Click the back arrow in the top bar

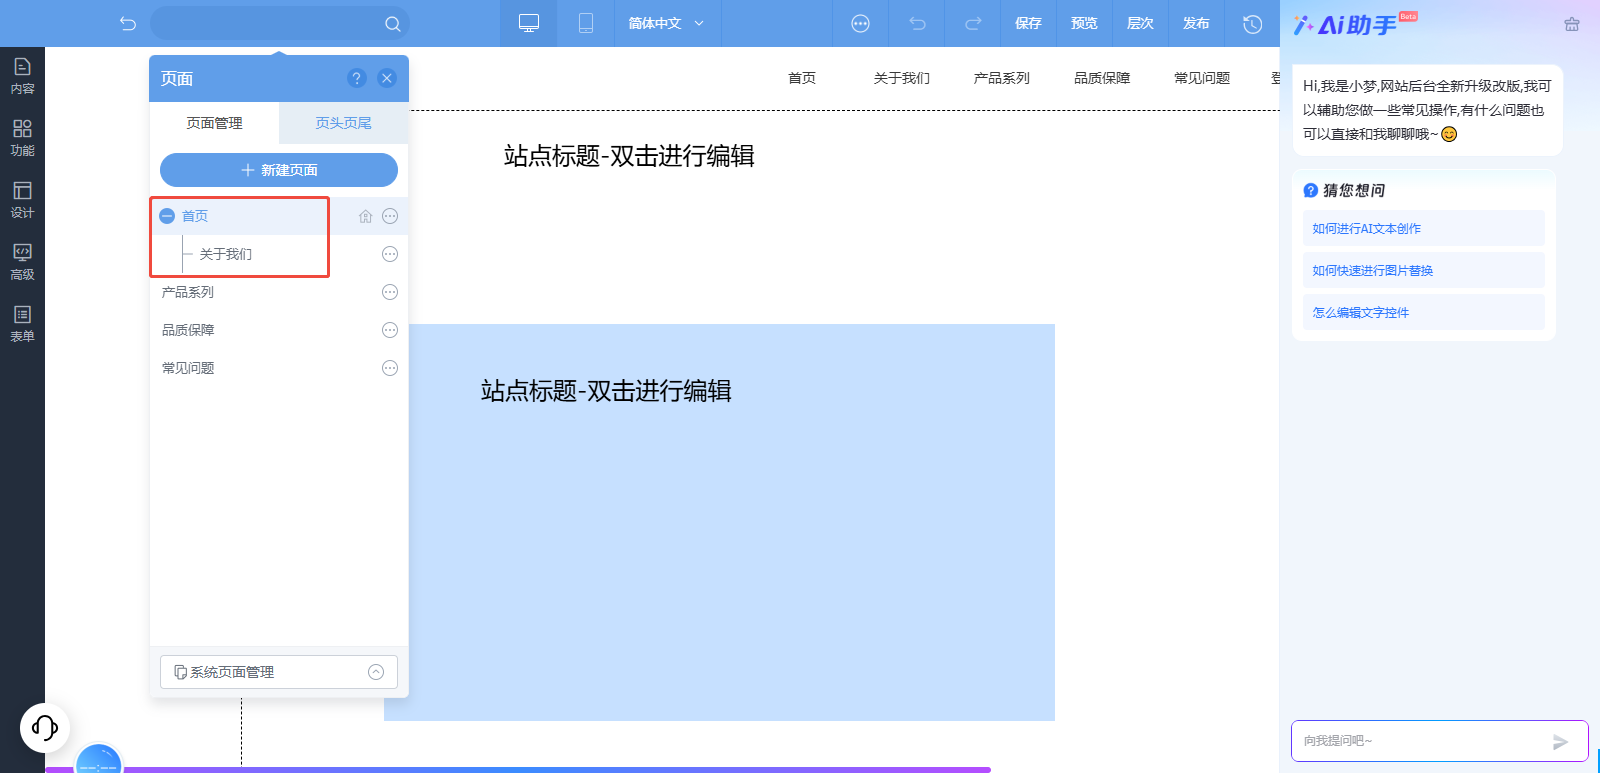(x=128, y=23)
